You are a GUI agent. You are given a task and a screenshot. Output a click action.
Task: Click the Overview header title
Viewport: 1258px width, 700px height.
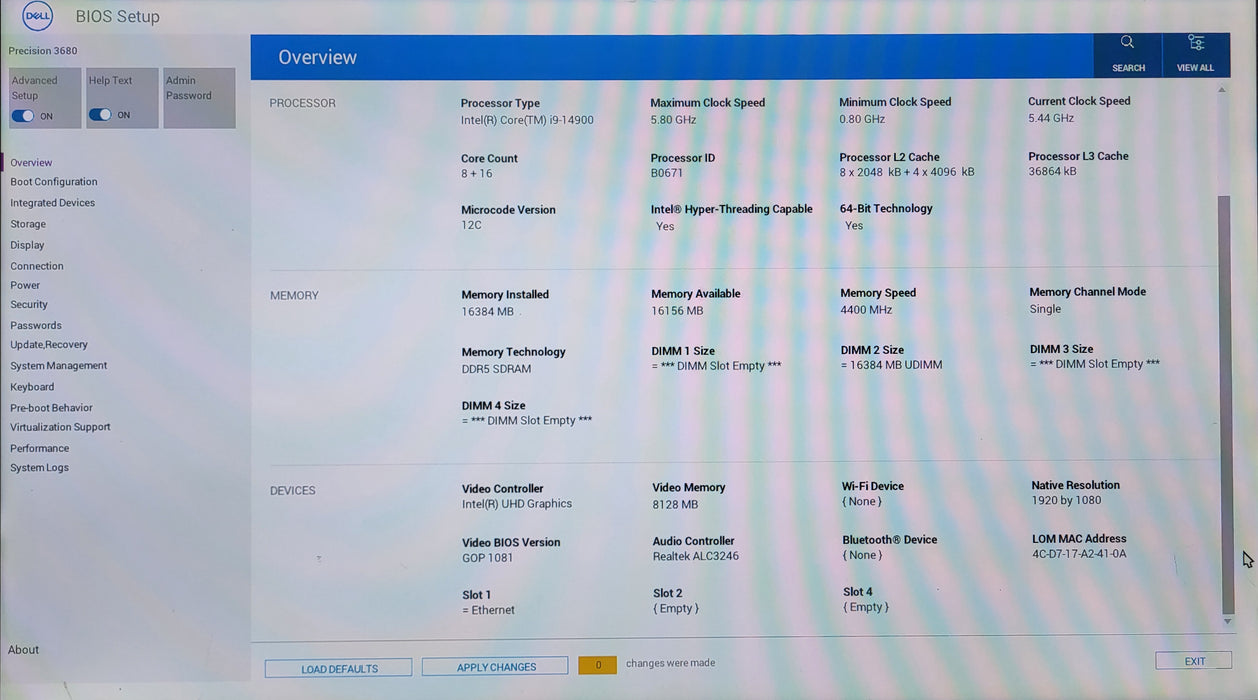click(317, 58)
